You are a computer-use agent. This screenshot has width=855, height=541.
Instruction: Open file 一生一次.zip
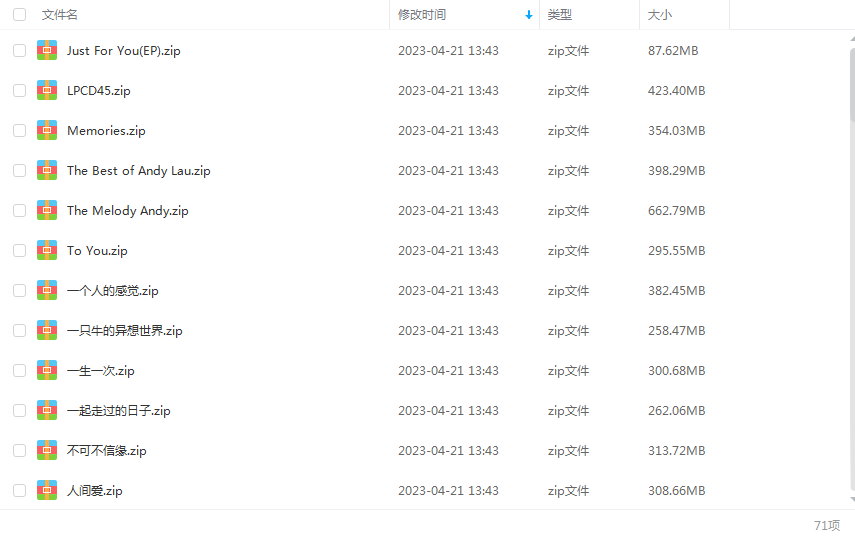point(101,371)
